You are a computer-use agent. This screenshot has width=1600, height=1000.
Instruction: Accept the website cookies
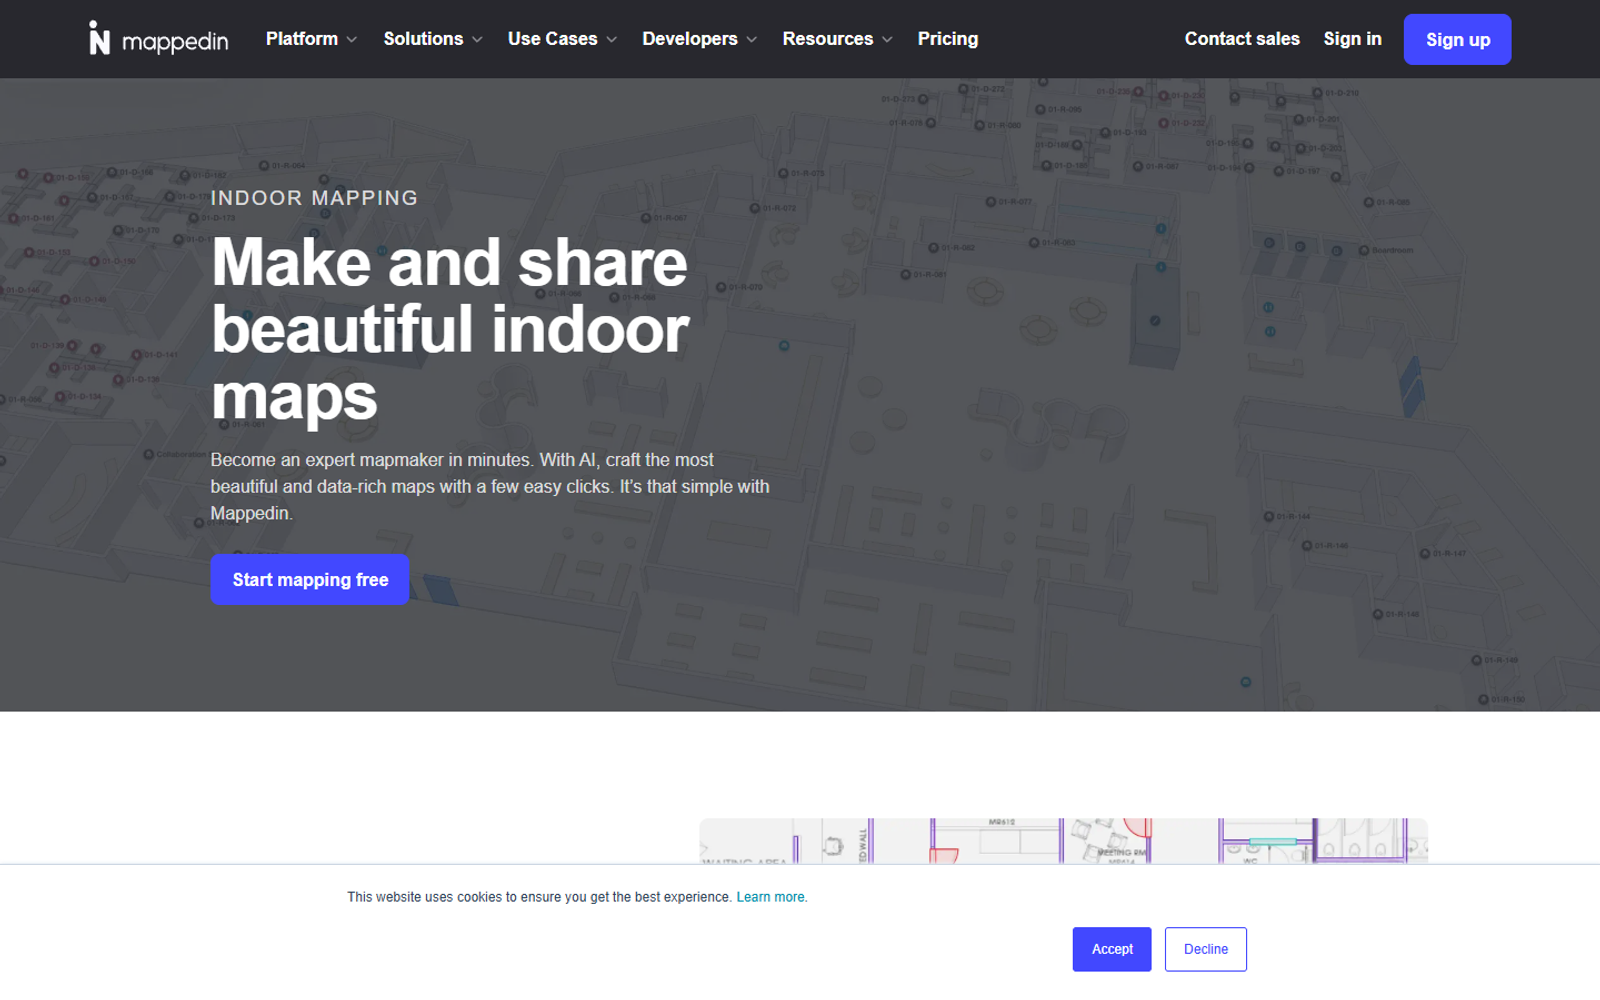pos(1112,949)
